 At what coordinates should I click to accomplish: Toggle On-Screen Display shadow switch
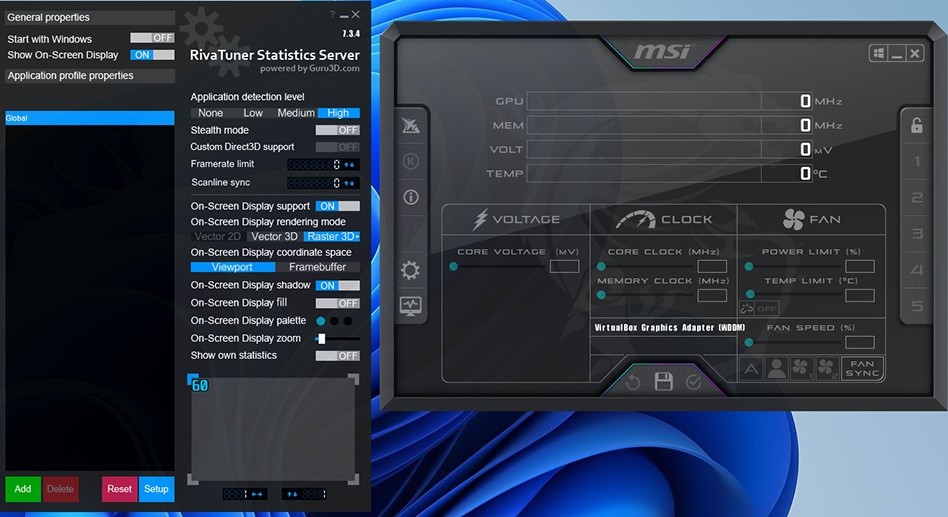pyautogui.click(x=337, y=285)
